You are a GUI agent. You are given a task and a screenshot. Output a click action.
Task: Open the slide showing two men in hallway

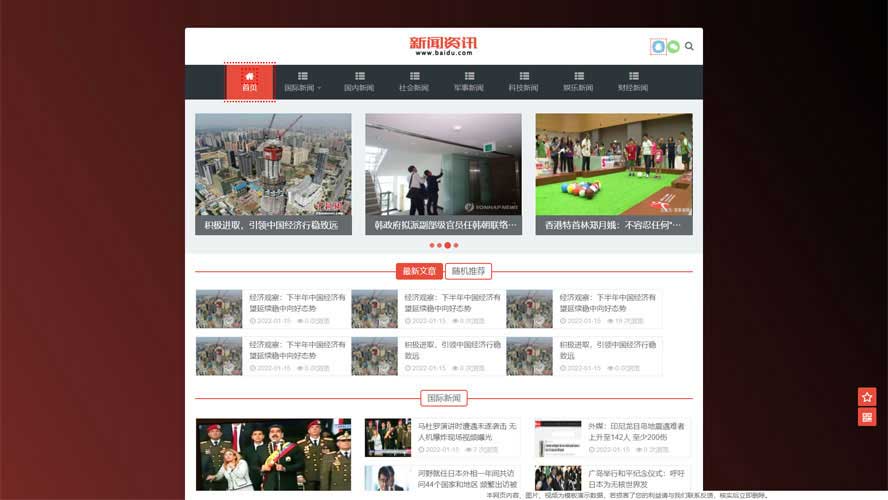443,164
